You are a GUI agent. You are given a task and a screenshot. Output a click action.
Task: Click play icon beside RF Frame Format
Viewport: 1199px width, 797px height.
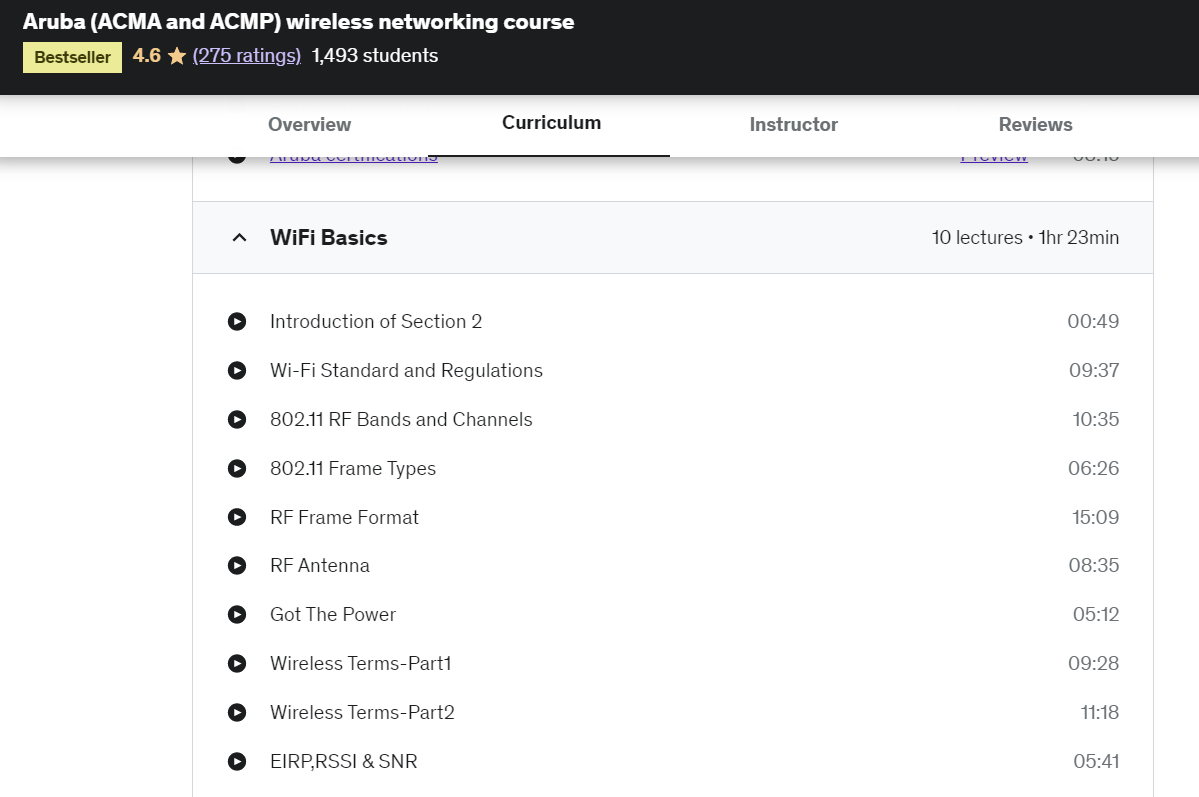click(x=237, y=517)
